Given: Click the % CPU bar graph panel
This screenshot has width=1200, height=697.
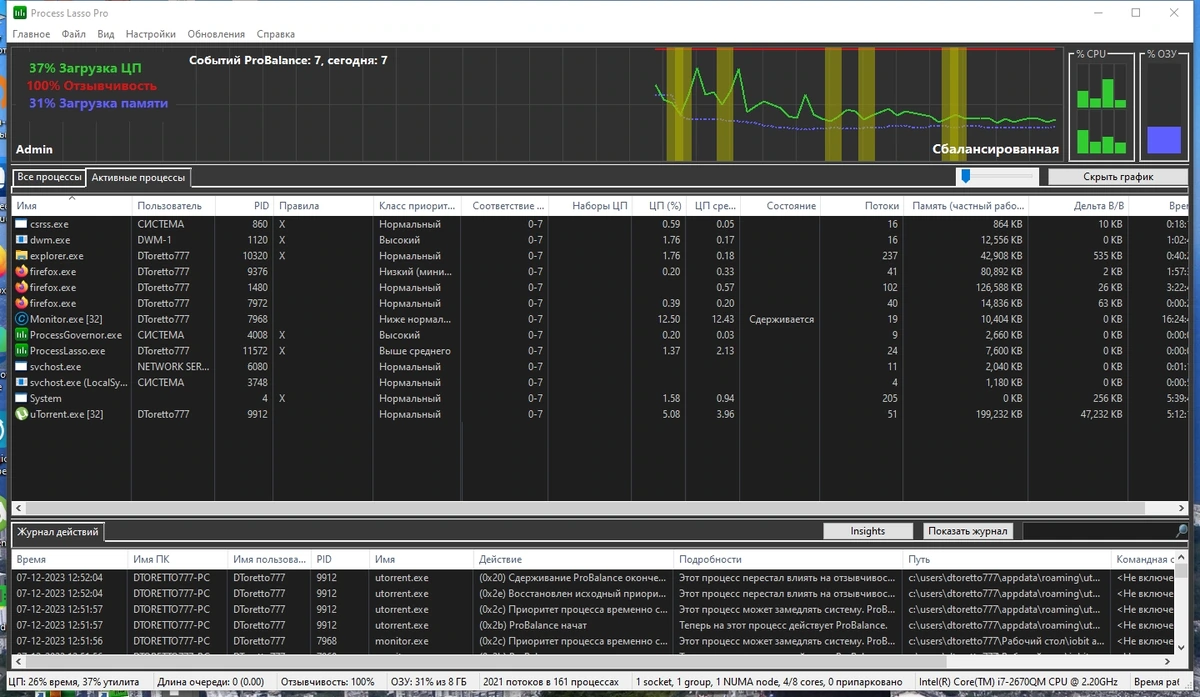Looking at the screenshot, I should pyautogui.click(x=1101, y=105).
